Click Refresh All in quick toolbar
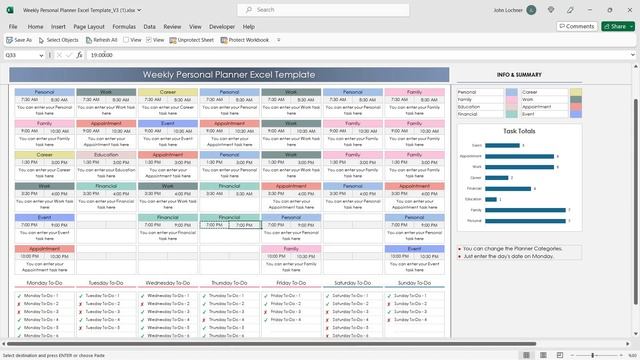This screenshot has height=360, width=640. point(101,40)
